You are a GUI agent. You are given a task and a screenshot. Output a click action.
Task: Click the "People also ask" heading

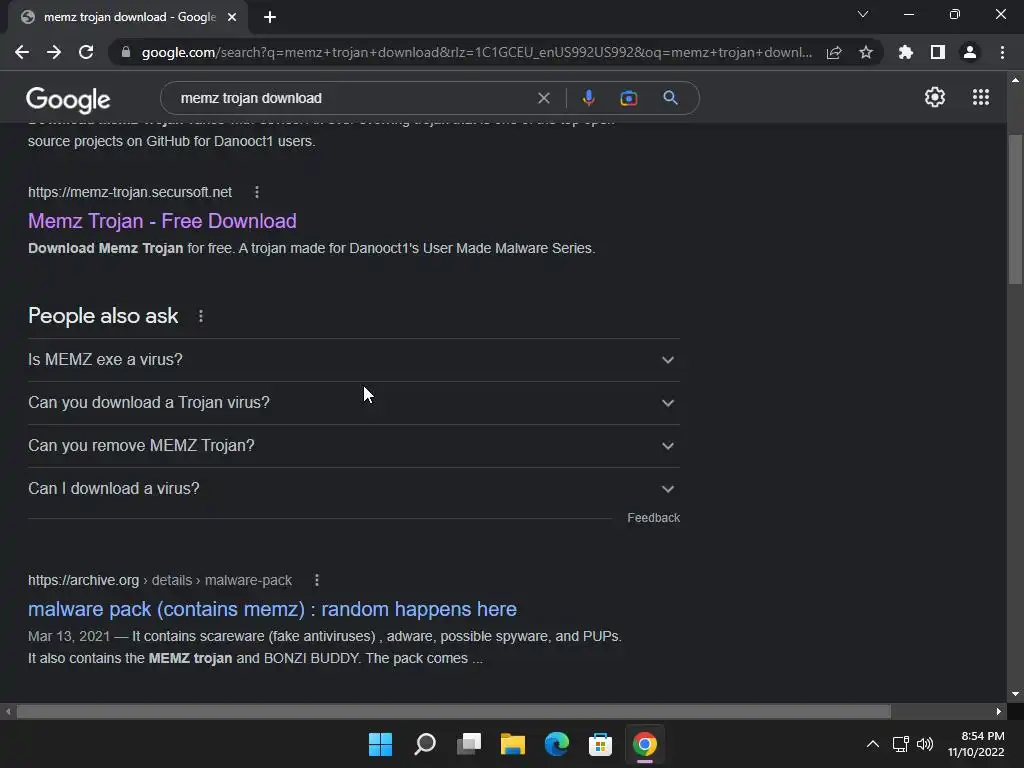click(103, 316)
